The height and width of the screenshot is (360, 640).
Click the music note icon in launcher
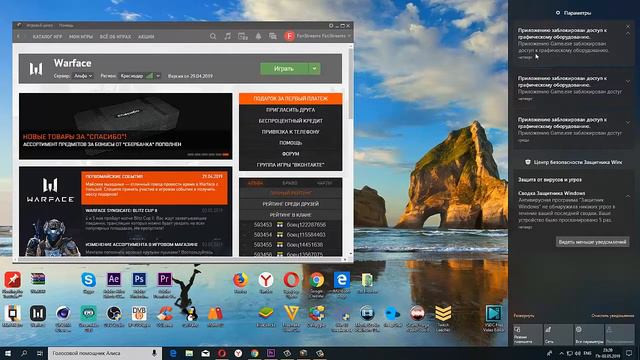[227, 36]
